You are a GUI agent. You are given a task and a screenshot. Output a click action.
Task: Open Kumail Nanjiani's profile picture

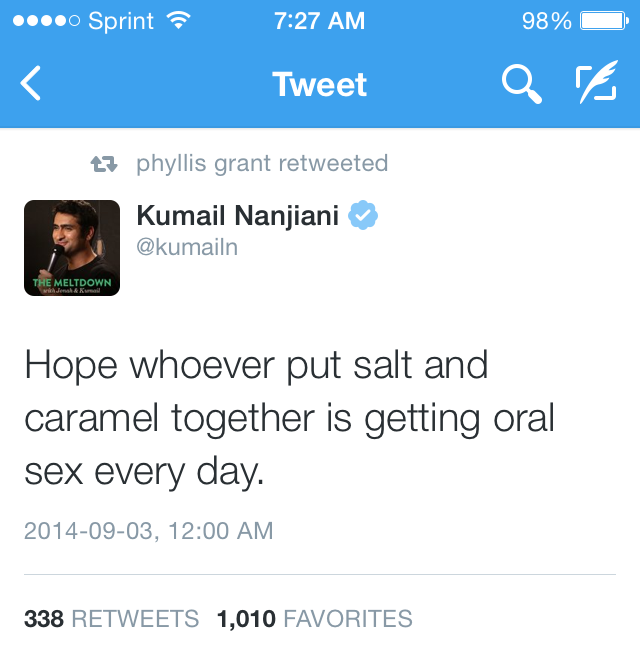[x=72, y=248]
